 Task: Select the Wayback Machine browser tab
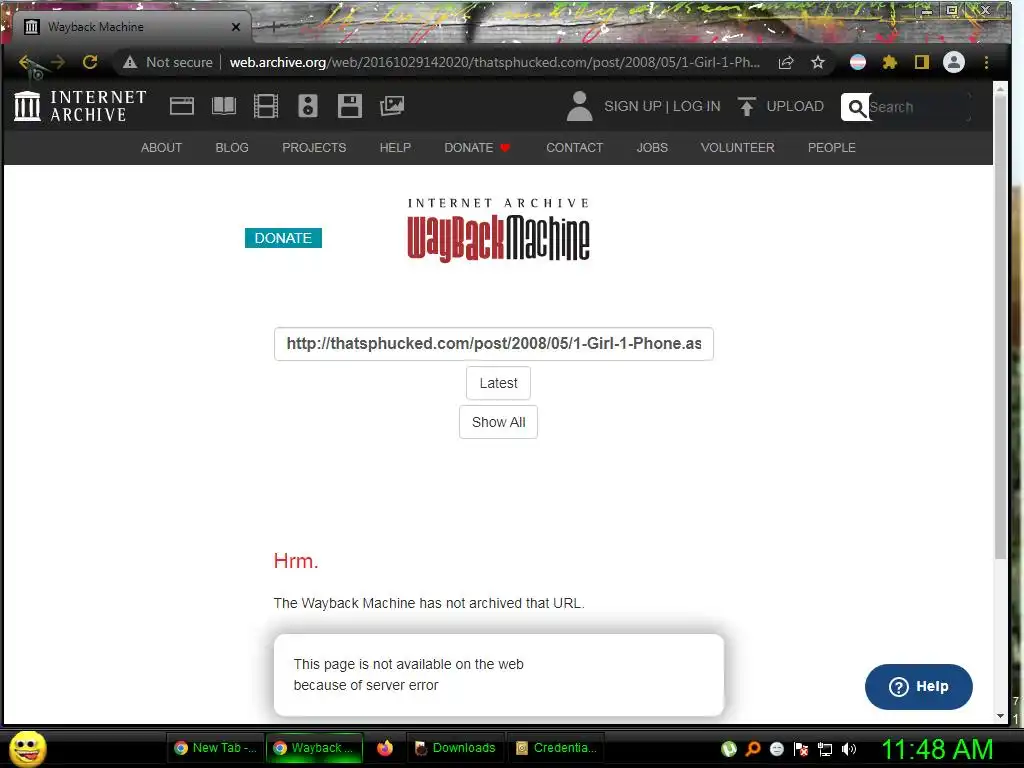click(x=130, y=27)
